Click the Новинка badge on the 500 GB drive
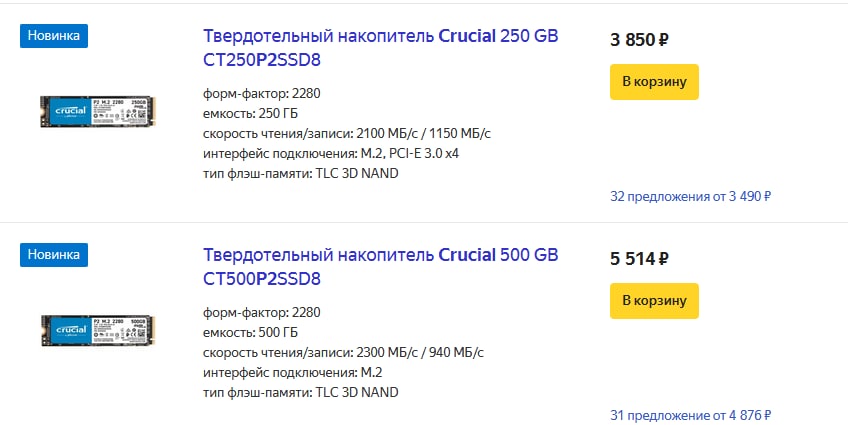The width and height of the screenshot is (848, 425). [x=54, y=255]
